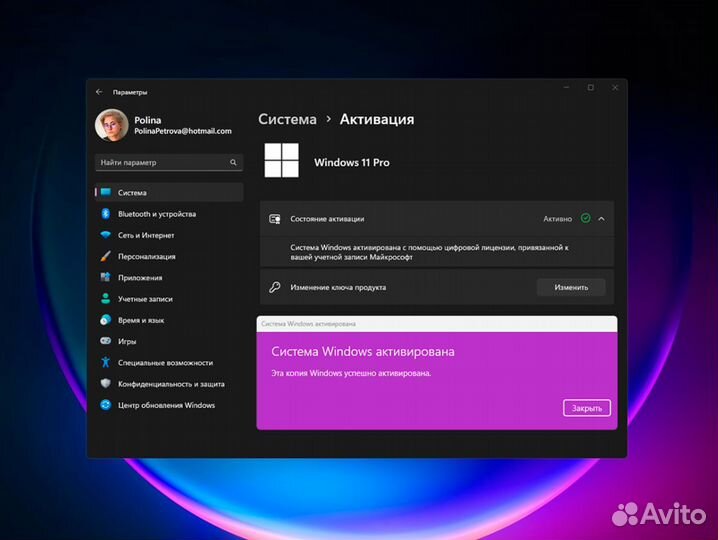Screen dimensions: 718x540
Task: Click the Состояние активации row label
Action: pyautogui.click(x=327, y=219)
